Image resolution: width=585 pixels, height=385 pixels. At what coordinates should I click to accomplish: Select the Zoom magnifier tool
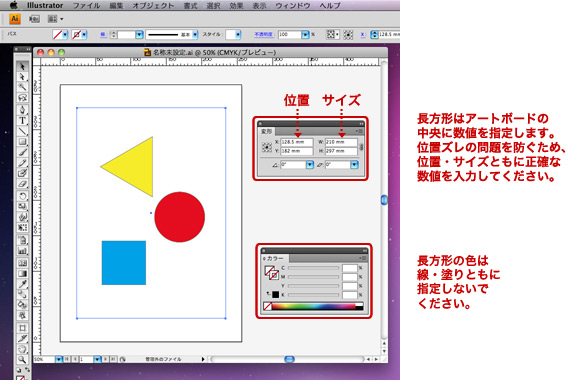(x=22, y=360)
